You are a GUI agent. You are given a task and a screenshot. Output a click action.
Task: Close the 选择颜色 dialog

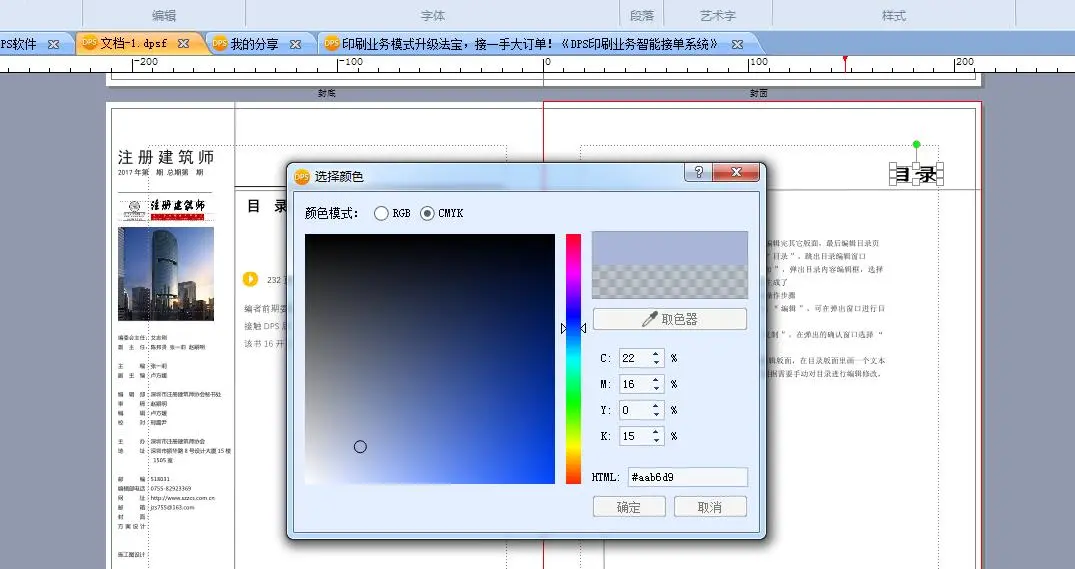736,172
